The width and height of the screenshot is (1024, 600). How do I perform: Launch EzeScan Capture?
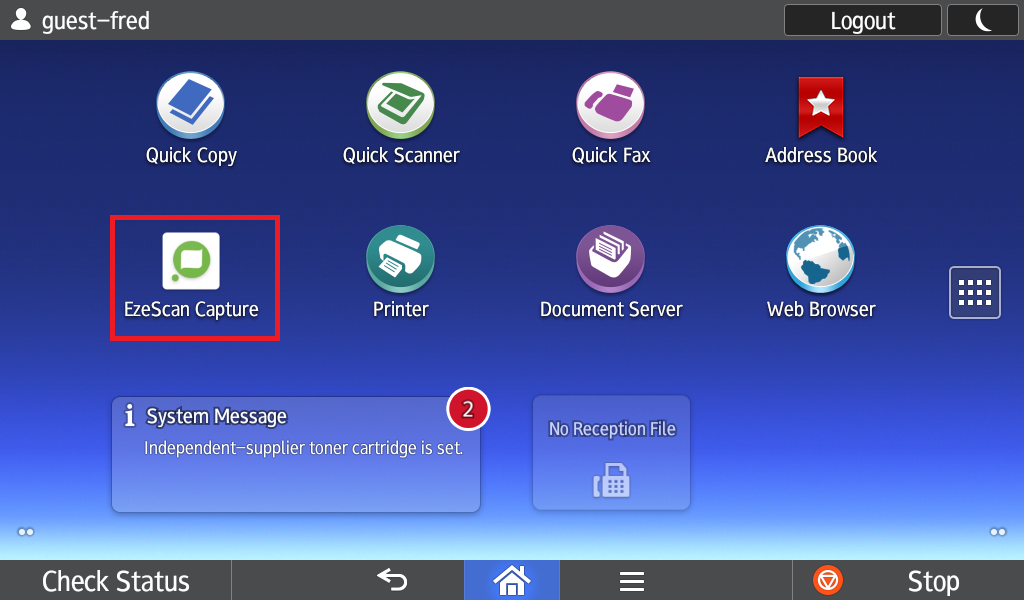[192, 262]
